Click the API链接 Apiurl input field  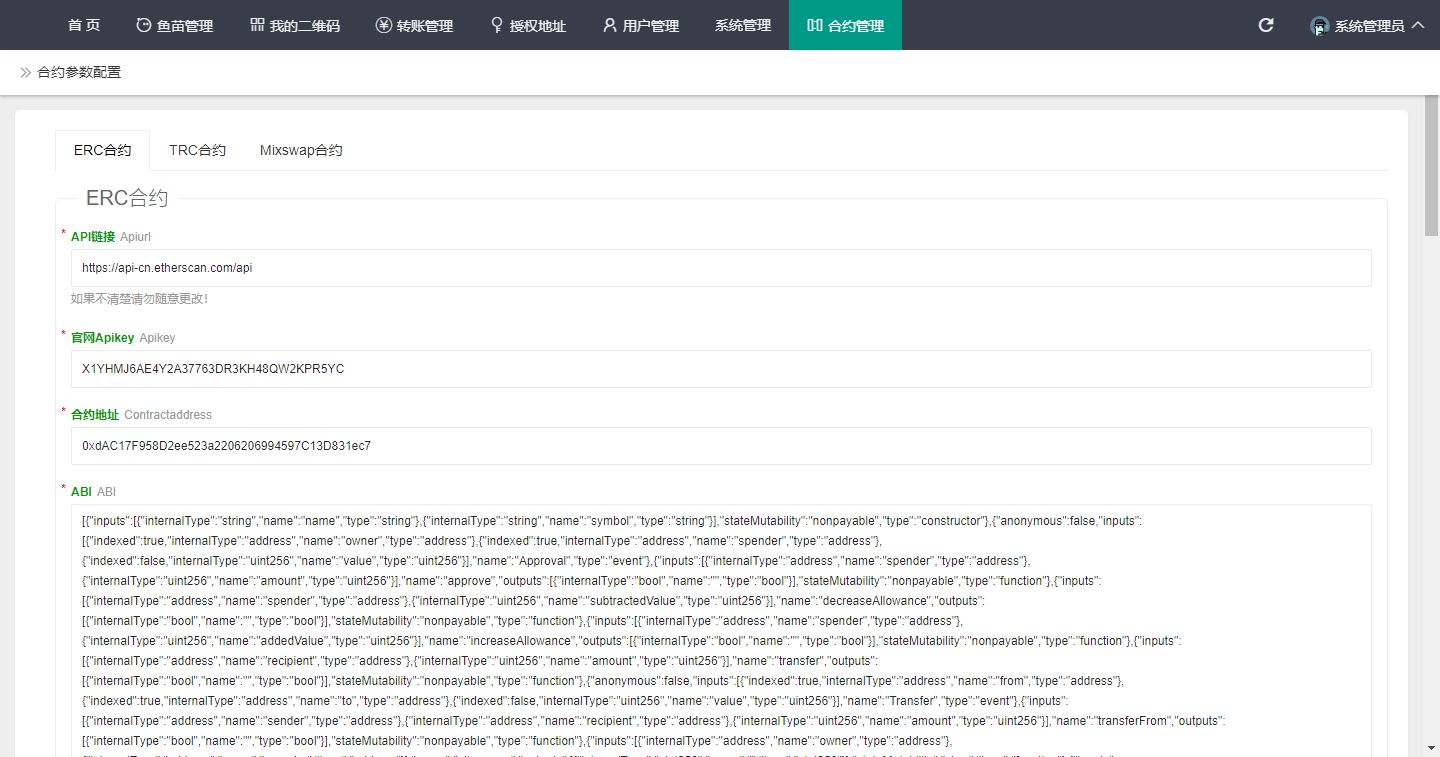coord(720,268)
